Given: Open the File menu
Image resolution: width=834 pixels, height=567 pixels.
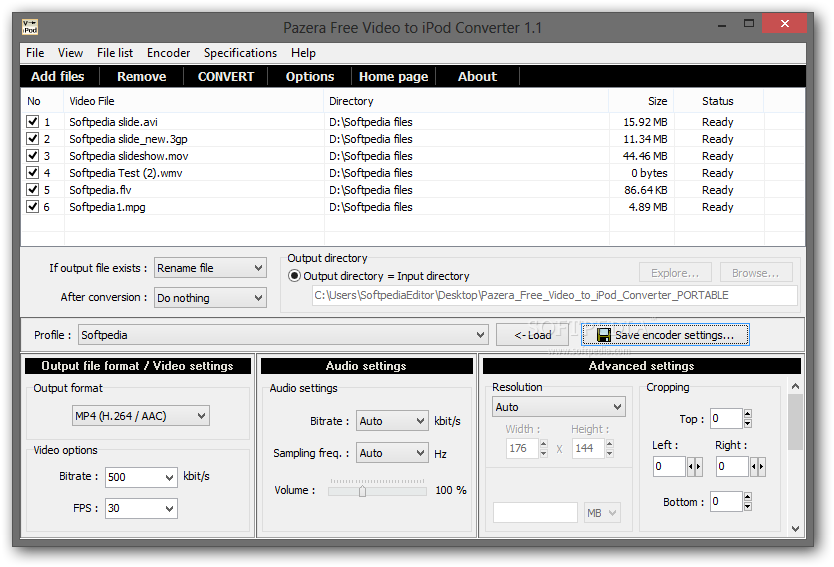Looking at the screenshot, I should (35, 53).
